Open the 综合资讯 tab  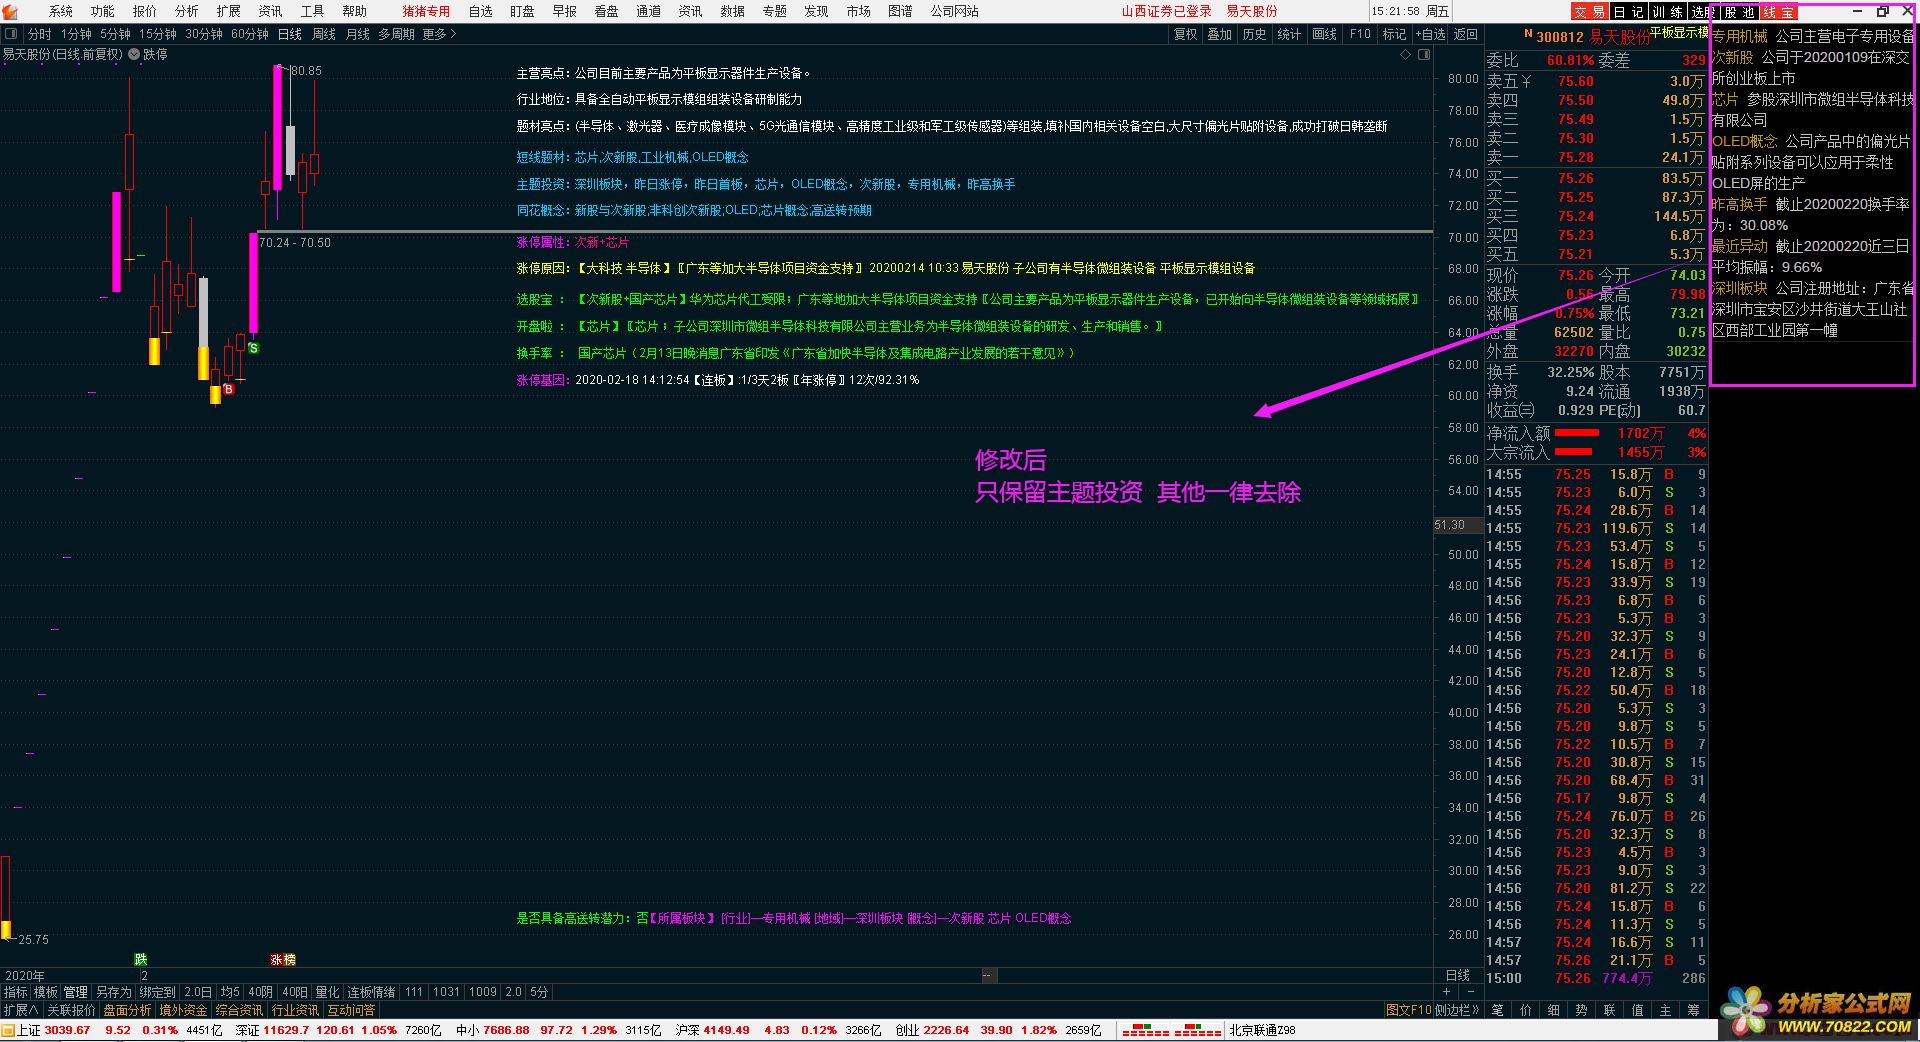tap(239, 1010)
